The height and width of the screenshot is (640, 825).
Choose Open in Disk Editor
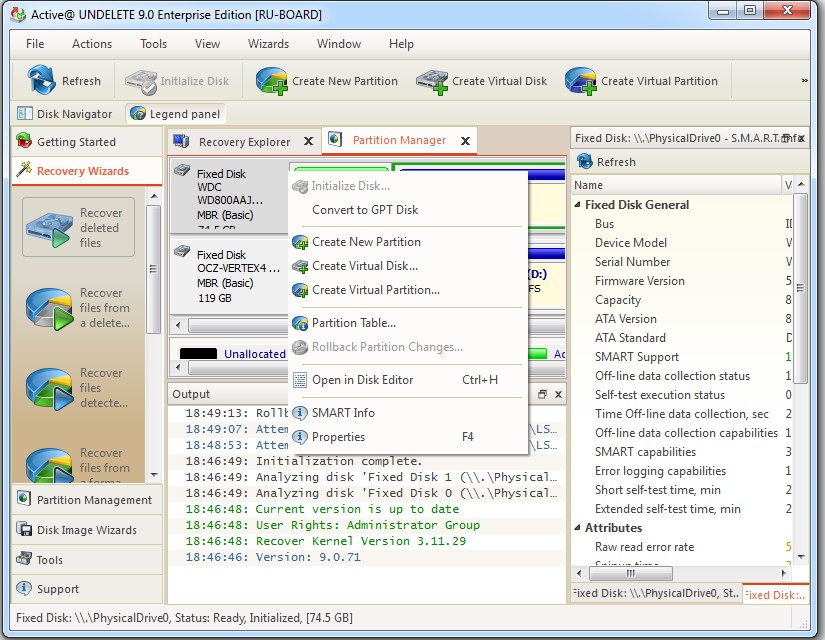(x=408, y=379)
